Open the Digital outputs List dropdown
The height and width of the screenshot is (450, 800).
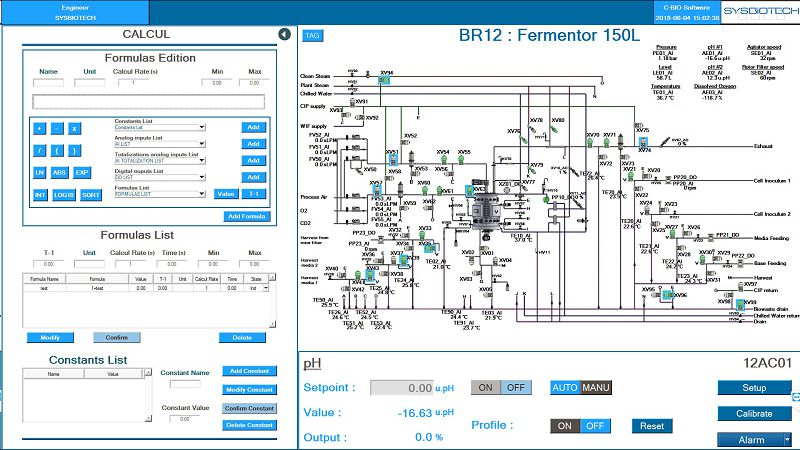pyautogui.click(x=202, y=177)
